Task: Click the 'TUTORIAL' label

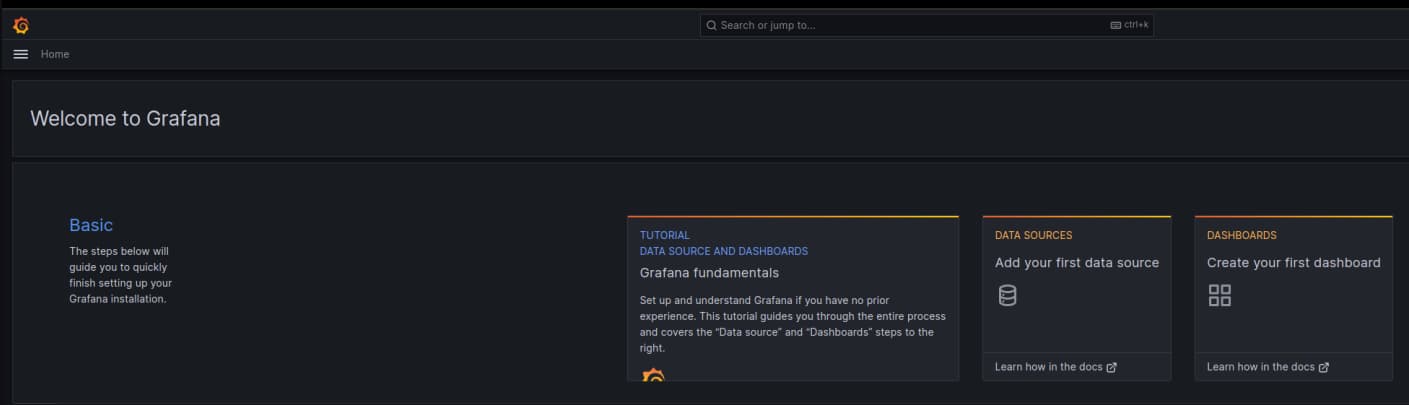Action: (x=665, y=235)
